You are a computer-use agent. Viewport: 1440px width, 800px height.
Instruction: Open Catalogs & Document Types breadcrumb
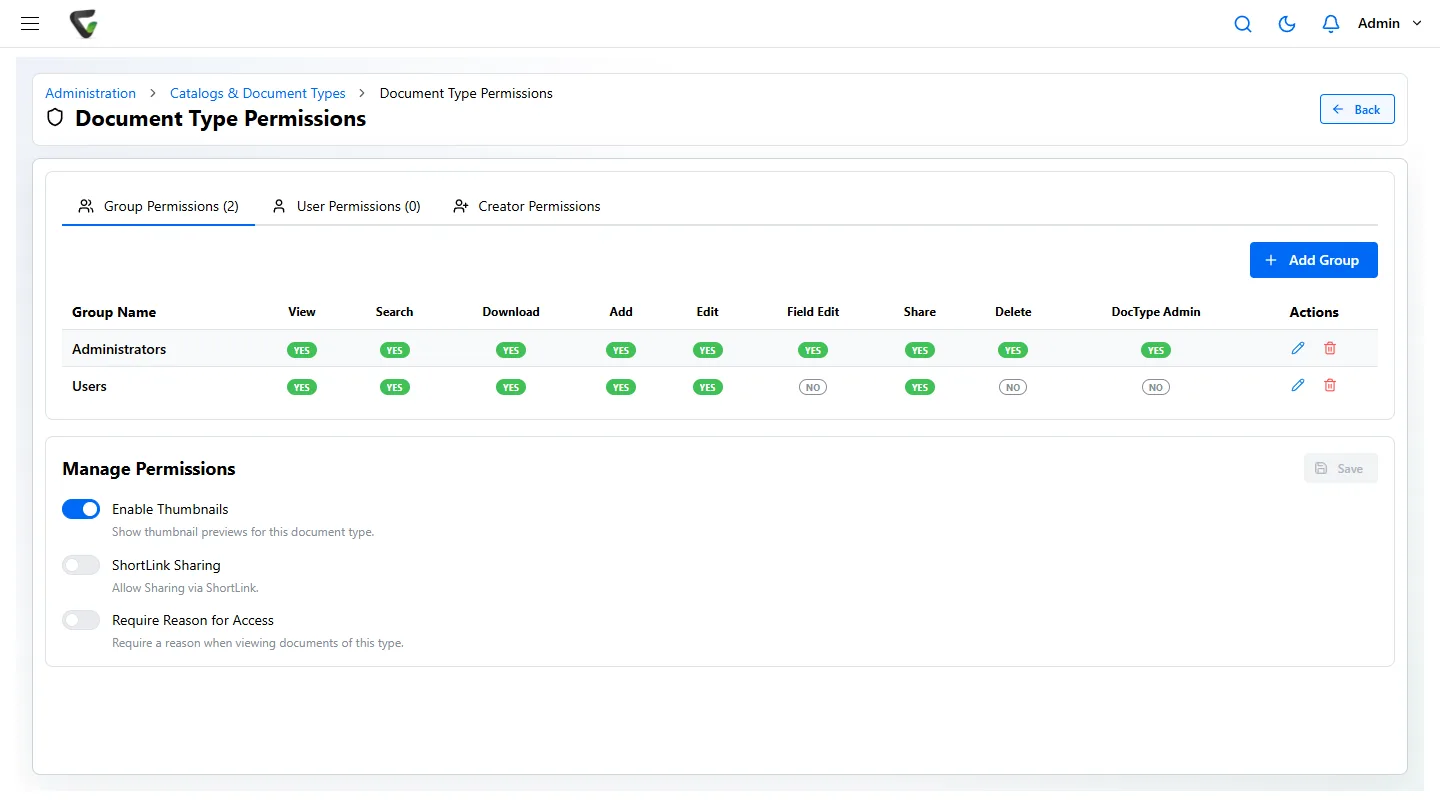[x=258, y=93]
